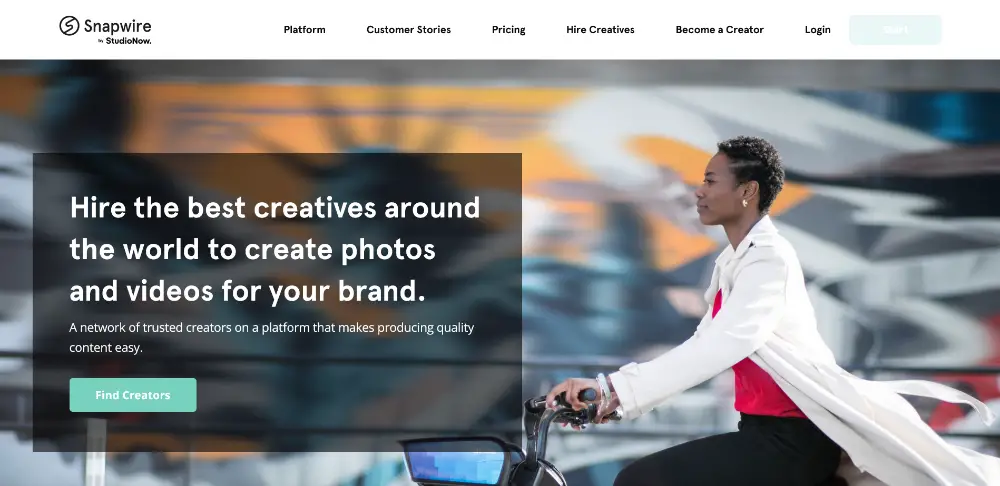The width and height of the screenshot is (1000, 486).
Task: Click the 'network of trusted creators' subtitle text
Action: coord(272,337)
